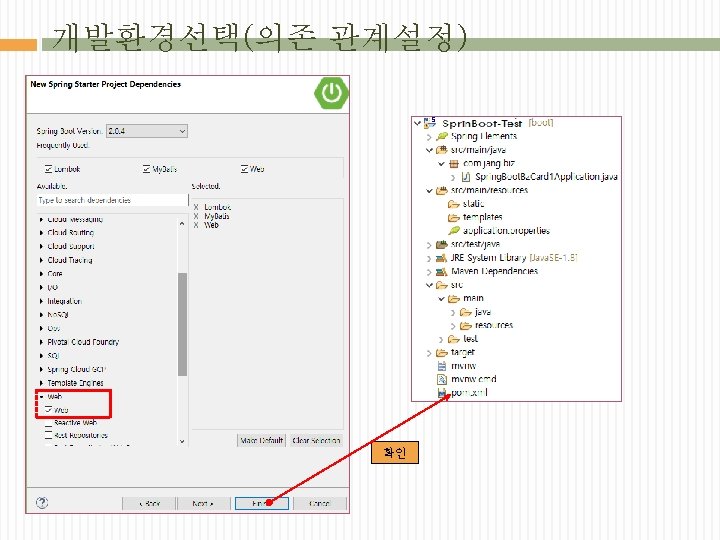
Task: Select the target folder icon
Action: pyautogui.click(x=442, y=353)
